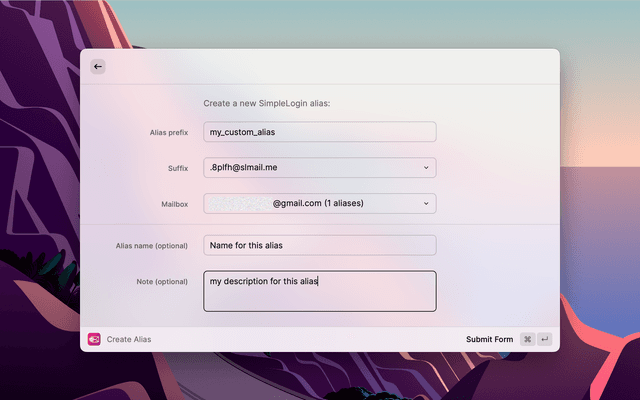Click Submit Form action
This screenshot has width=640, height=400.
(x=489, y=339)
